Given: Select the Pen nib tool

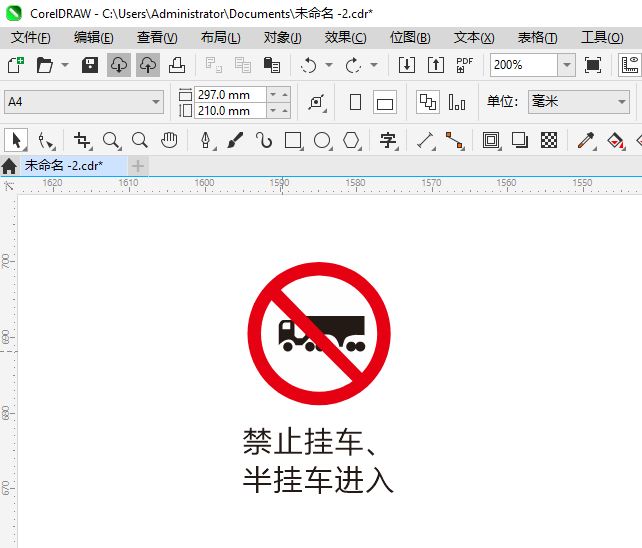Looking at the screenshot, I should (x=206, y=140).
